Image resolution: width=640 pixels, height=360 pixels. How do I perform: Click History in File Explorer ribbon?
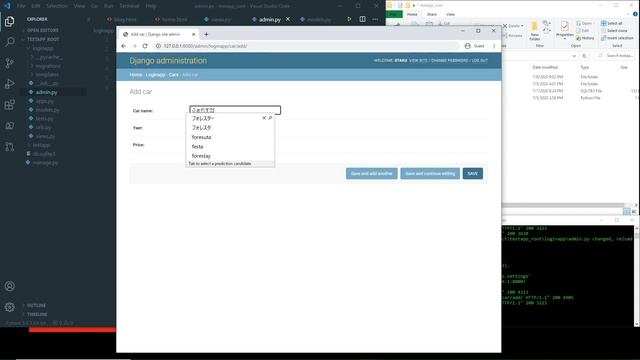[x=585, y=38]
